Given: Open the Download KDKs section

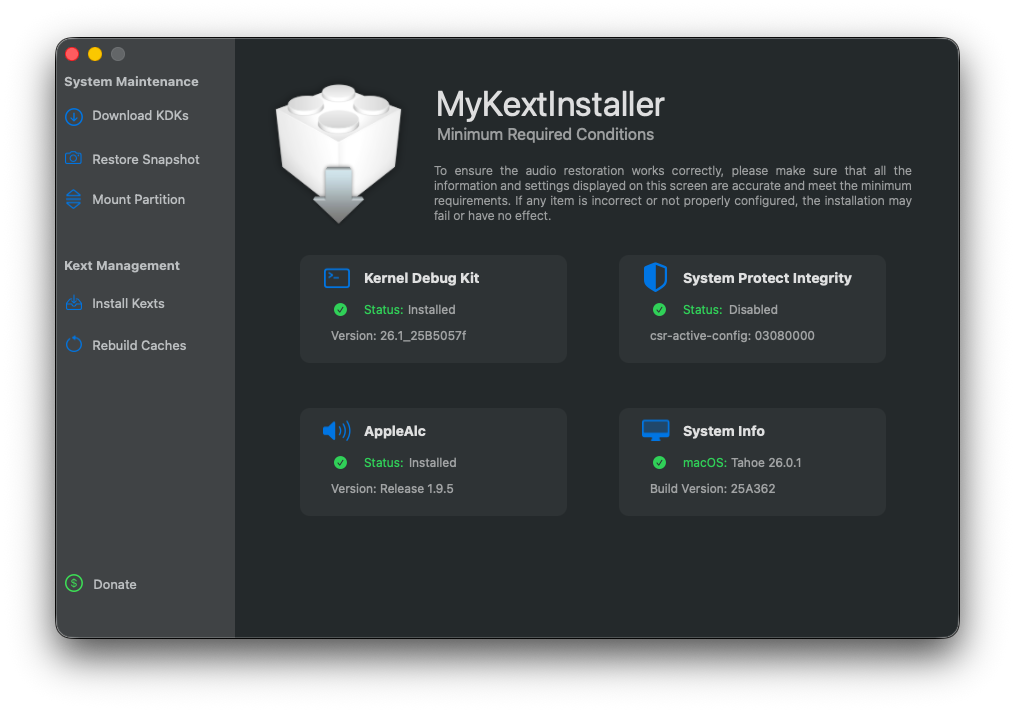Looking at the screenshot, I should coord(140,116).
